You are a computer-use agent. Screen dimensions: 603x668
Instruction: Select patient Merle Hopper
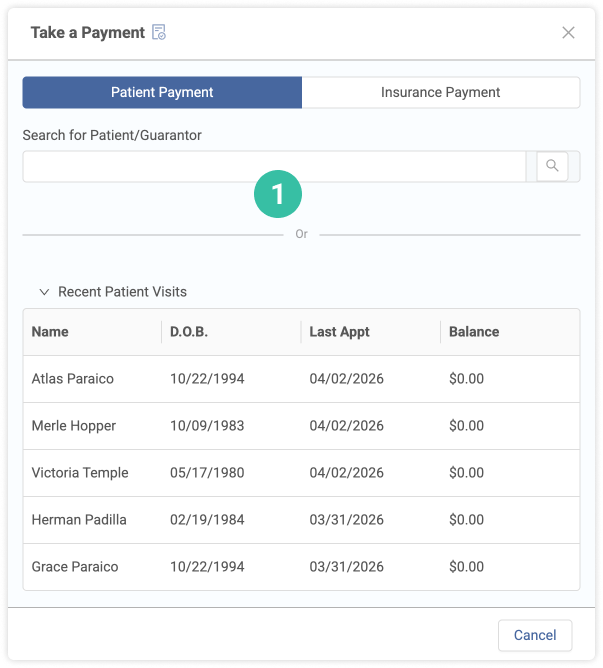click(74, 426)
